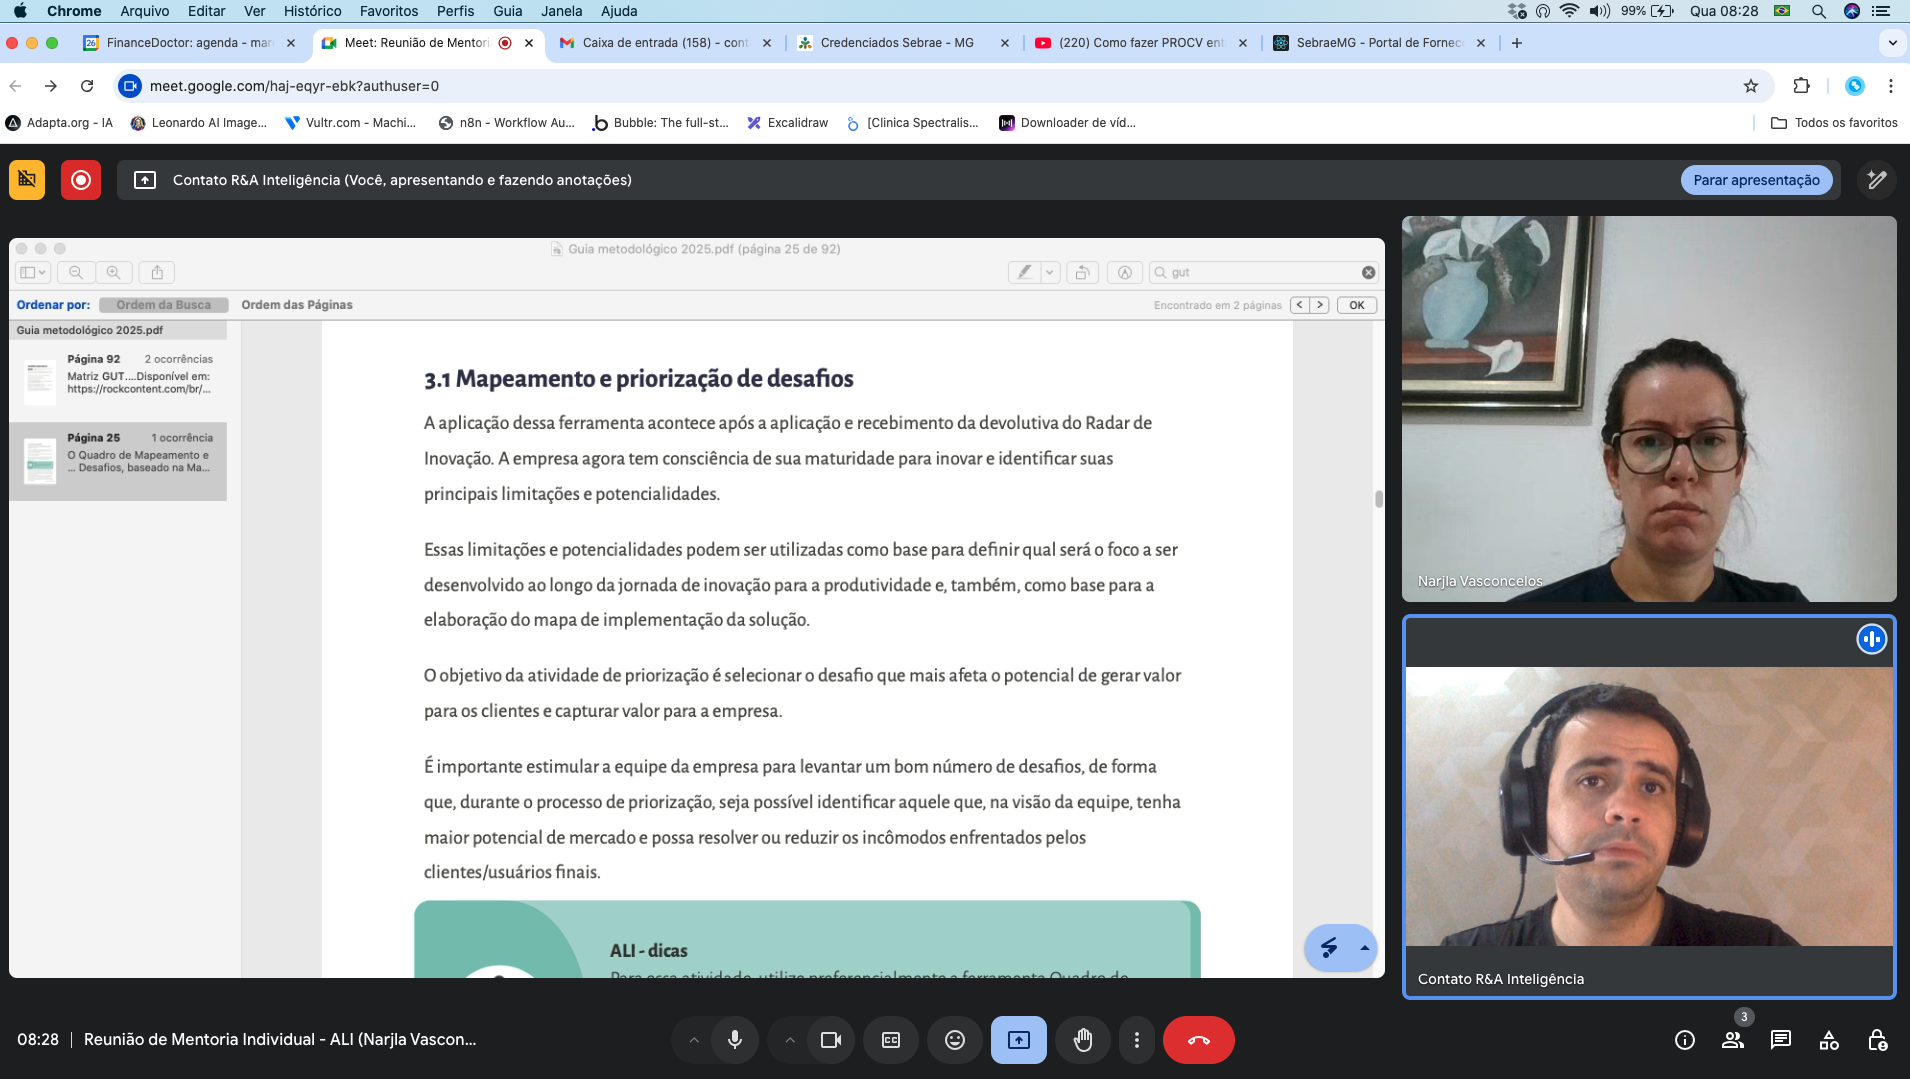Click the yellow notes icon in Meet
The width and height of the screenshot is (1910, 1079).
pyautogui.click(x=27, y=180)
